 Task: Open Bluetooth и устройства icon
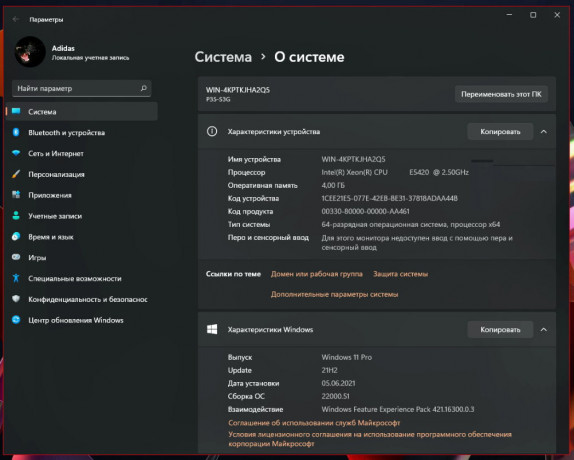click(x=16, y=132)
